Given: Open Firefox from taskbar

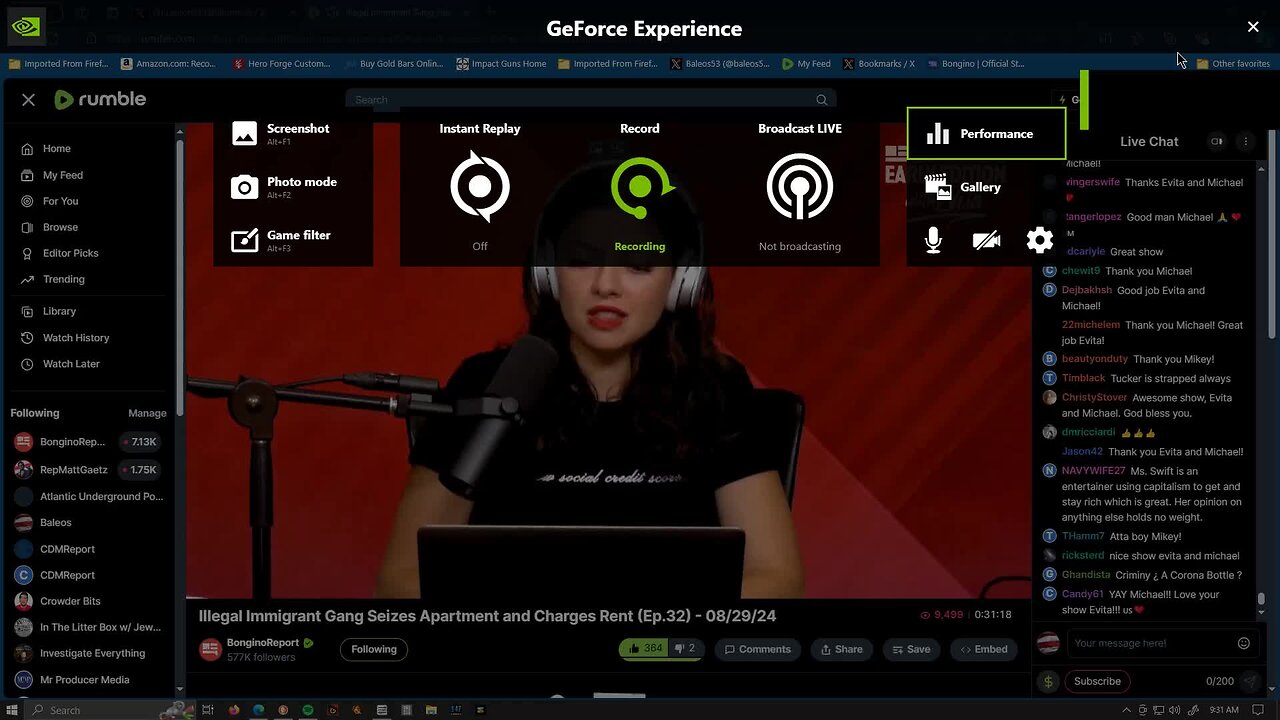Looking at the screenshot, I should click(x=234, y=710).
